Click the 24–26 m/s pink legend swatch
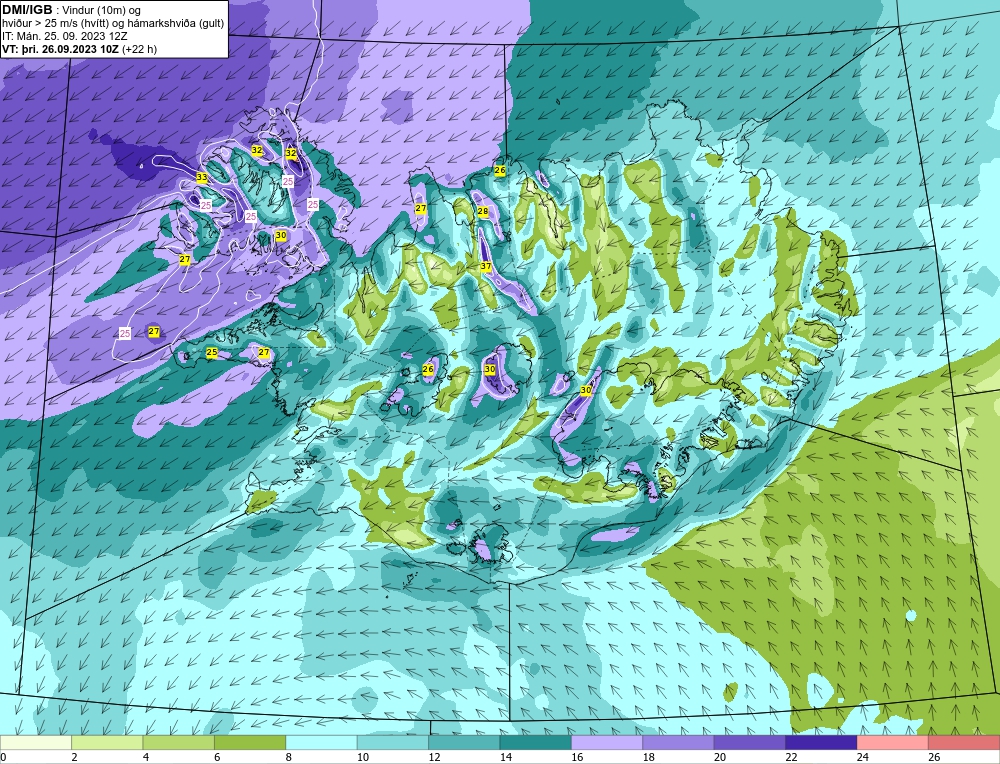 pos(893,743)
